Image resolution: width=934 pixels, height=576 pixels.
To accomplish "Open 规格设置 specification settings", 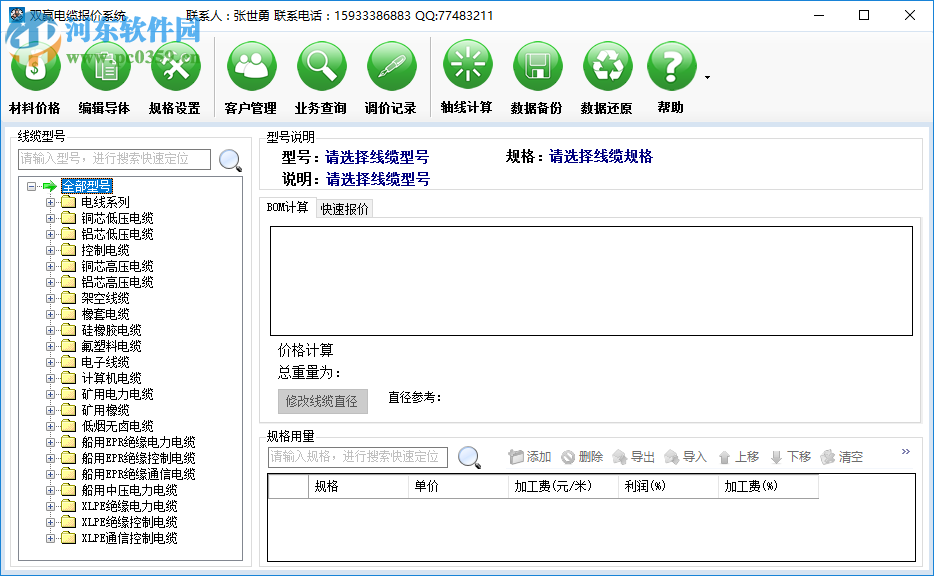I will 177,70.
